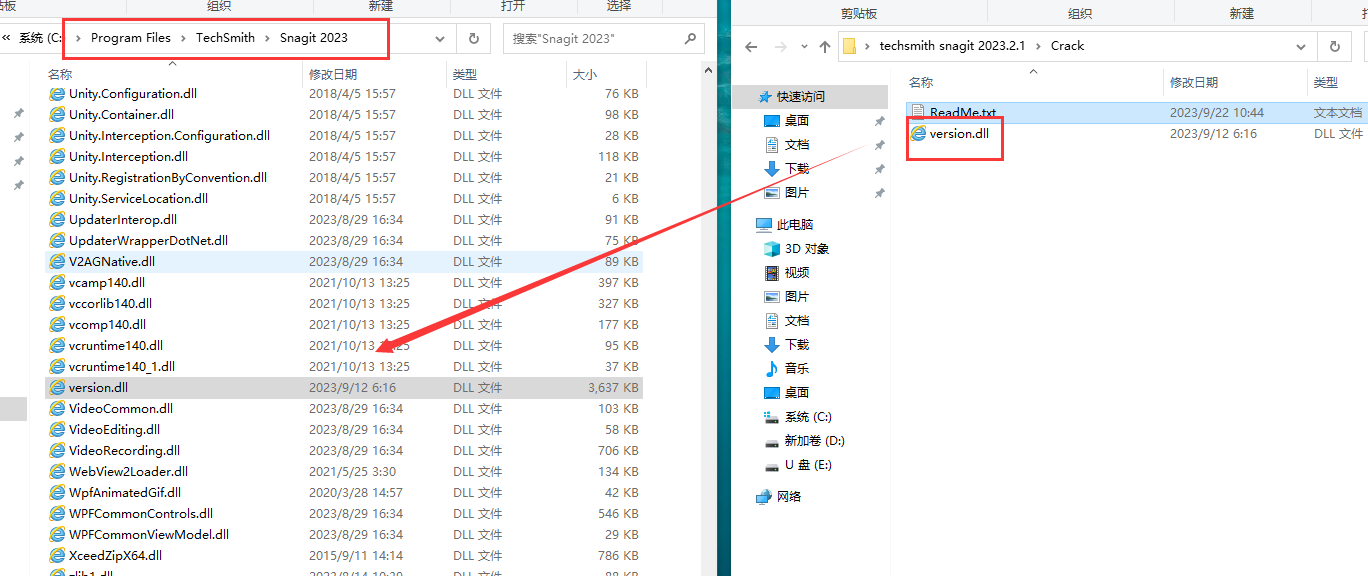Select the V2AGNative.dll file
Screen dimensions: 1368x576
pyautogui.click(x=111, y=262)
